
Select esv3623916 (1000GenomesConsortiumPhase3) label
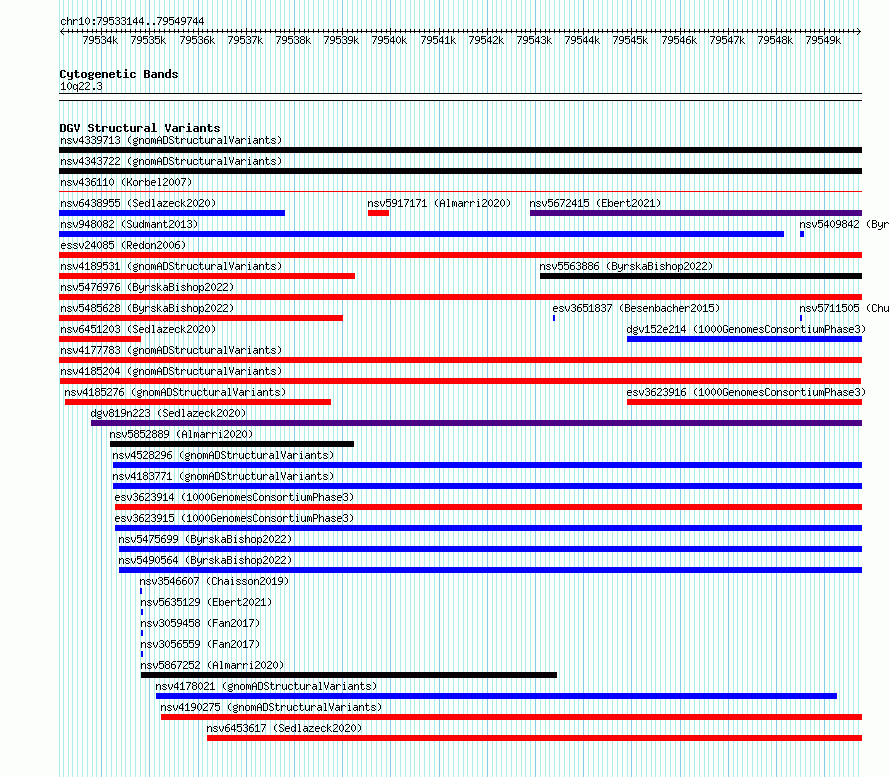(746, 392)
